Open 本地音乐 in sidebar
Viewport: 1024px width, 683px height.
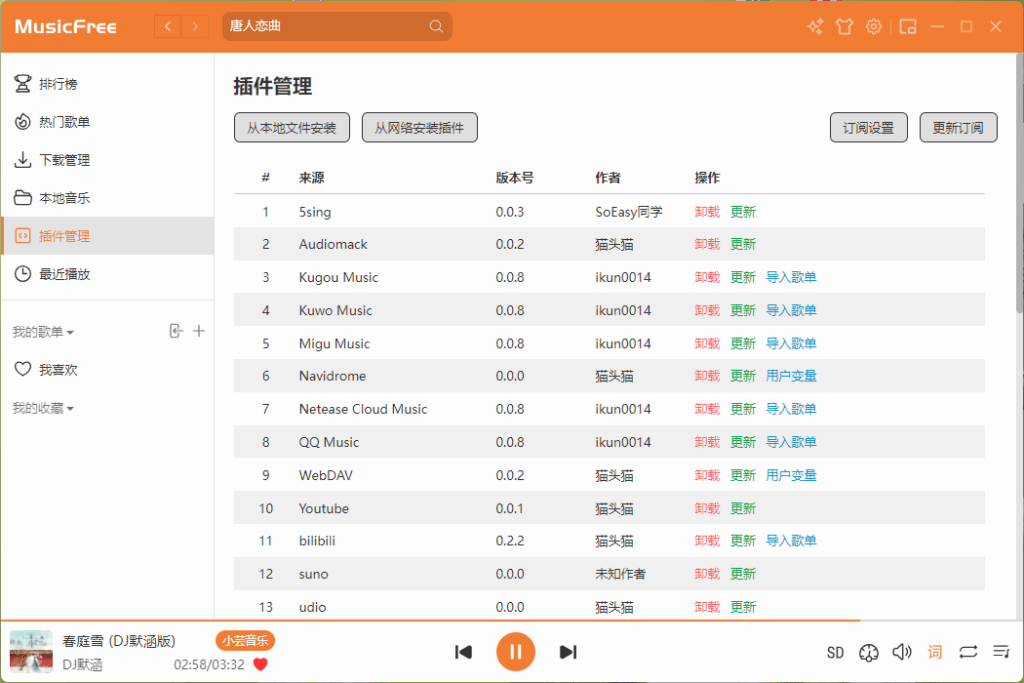pyautogui.click(x=108, y=198)
